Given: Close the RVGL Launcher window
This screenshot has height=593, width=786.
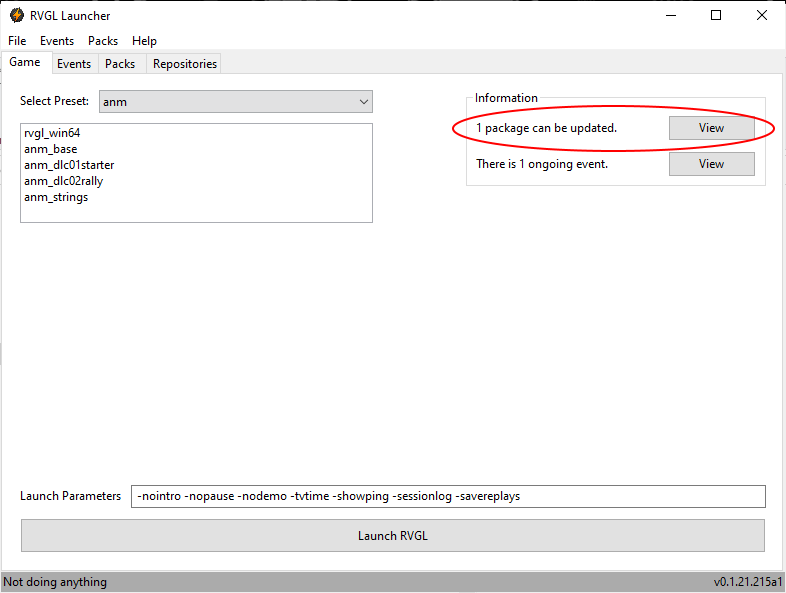Looking at the screenshot, I should point(762,16).
